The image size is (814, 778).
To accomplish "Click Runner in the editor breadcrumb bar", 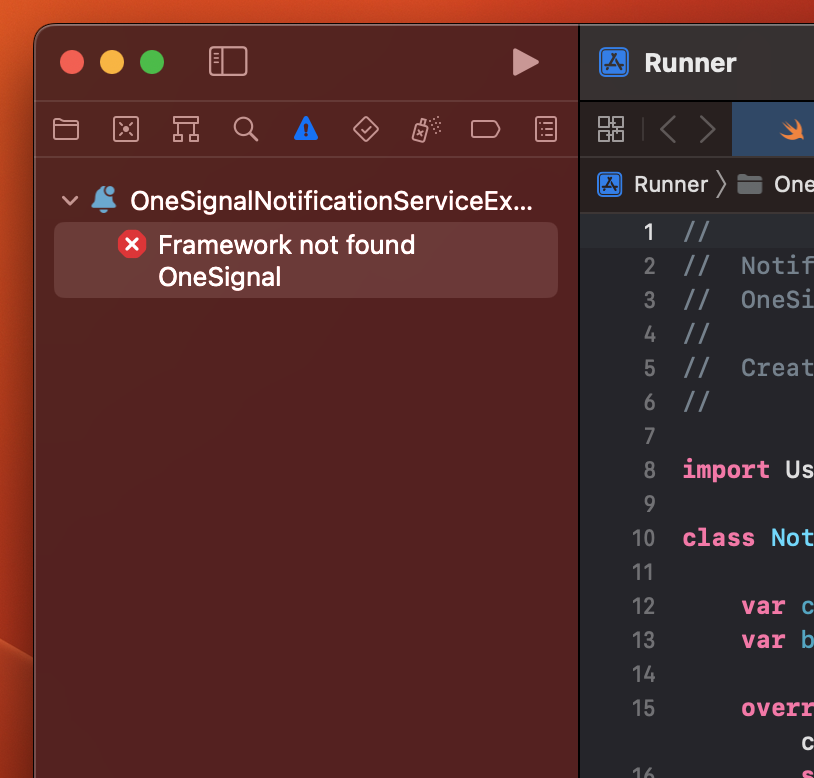I will pos(670,184).
